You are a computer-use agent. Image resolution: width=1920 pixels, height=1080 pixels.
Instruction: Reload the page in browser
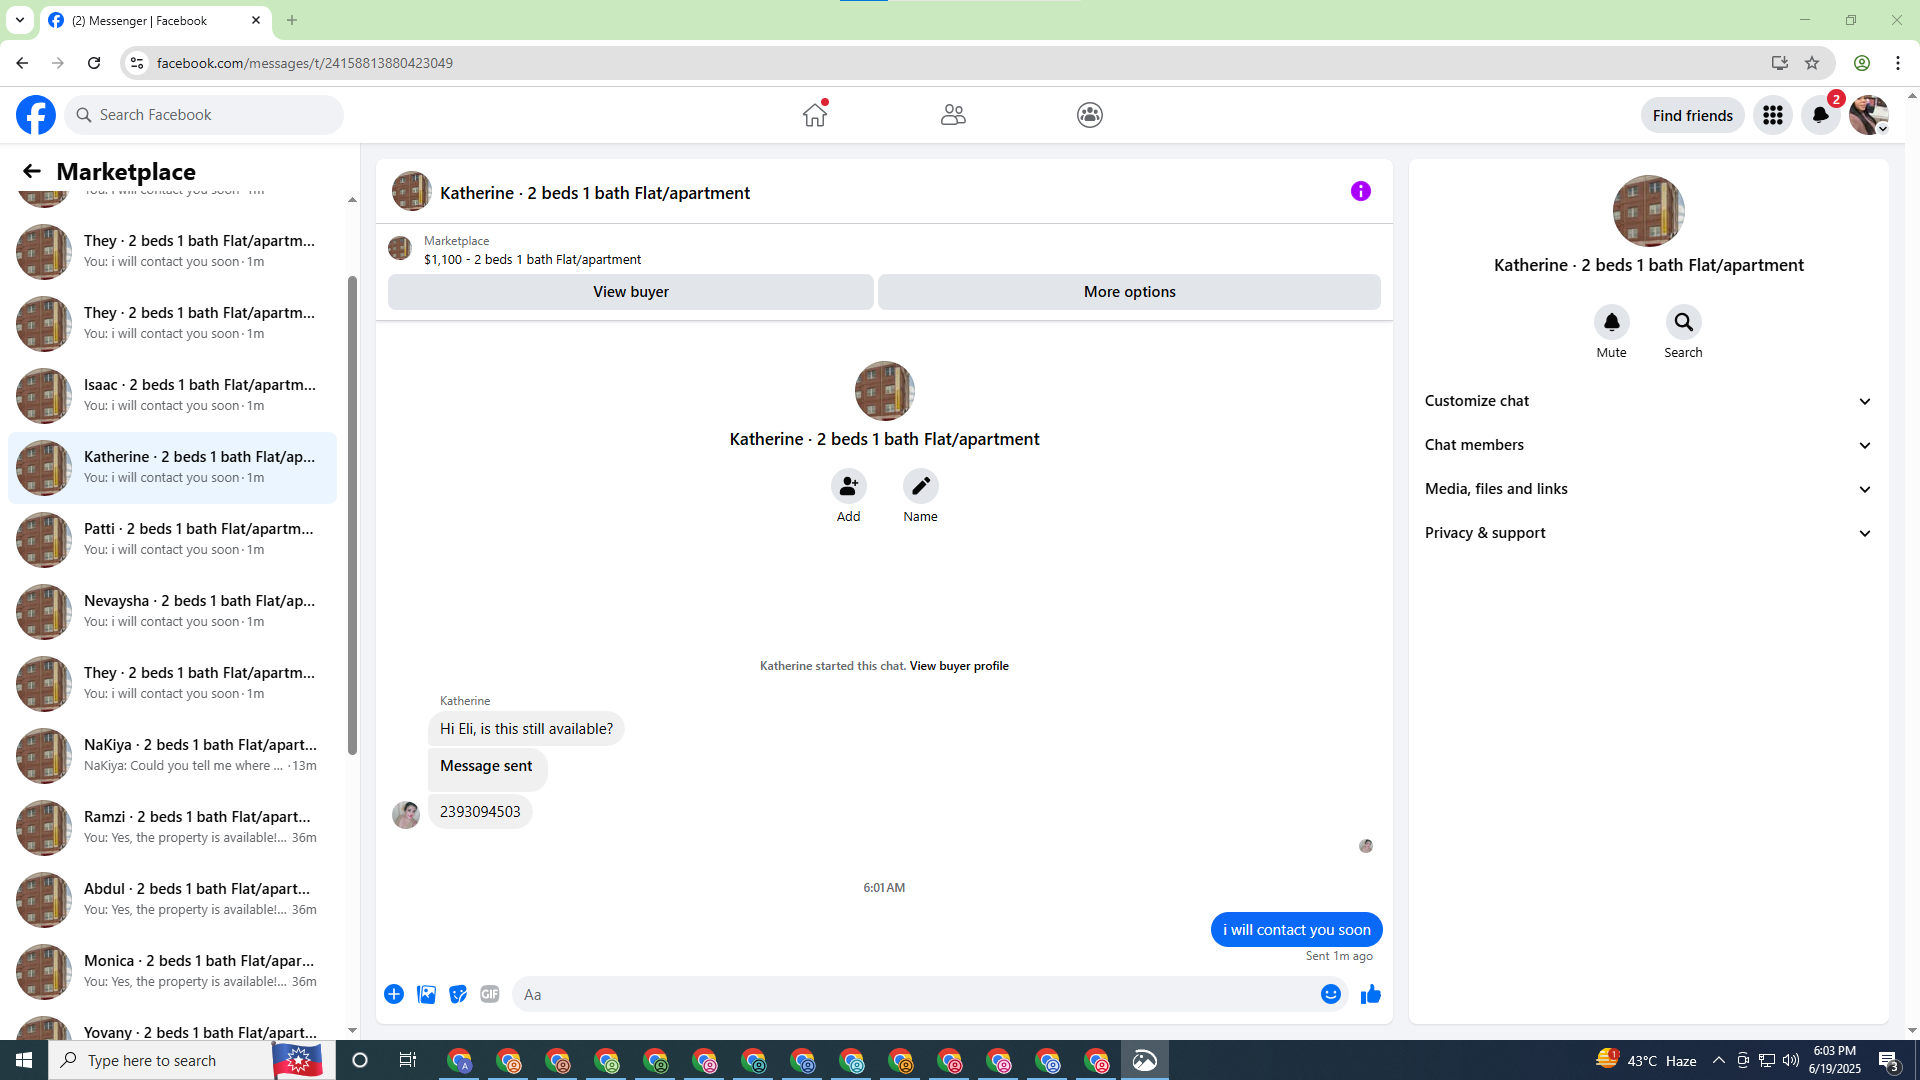click(x=94, y=63)
